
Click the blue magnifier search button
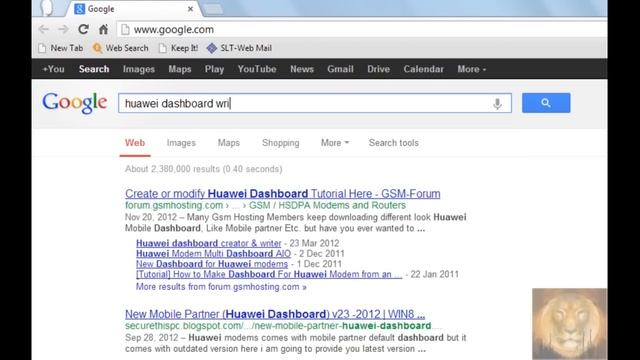[x=546, y=103]
